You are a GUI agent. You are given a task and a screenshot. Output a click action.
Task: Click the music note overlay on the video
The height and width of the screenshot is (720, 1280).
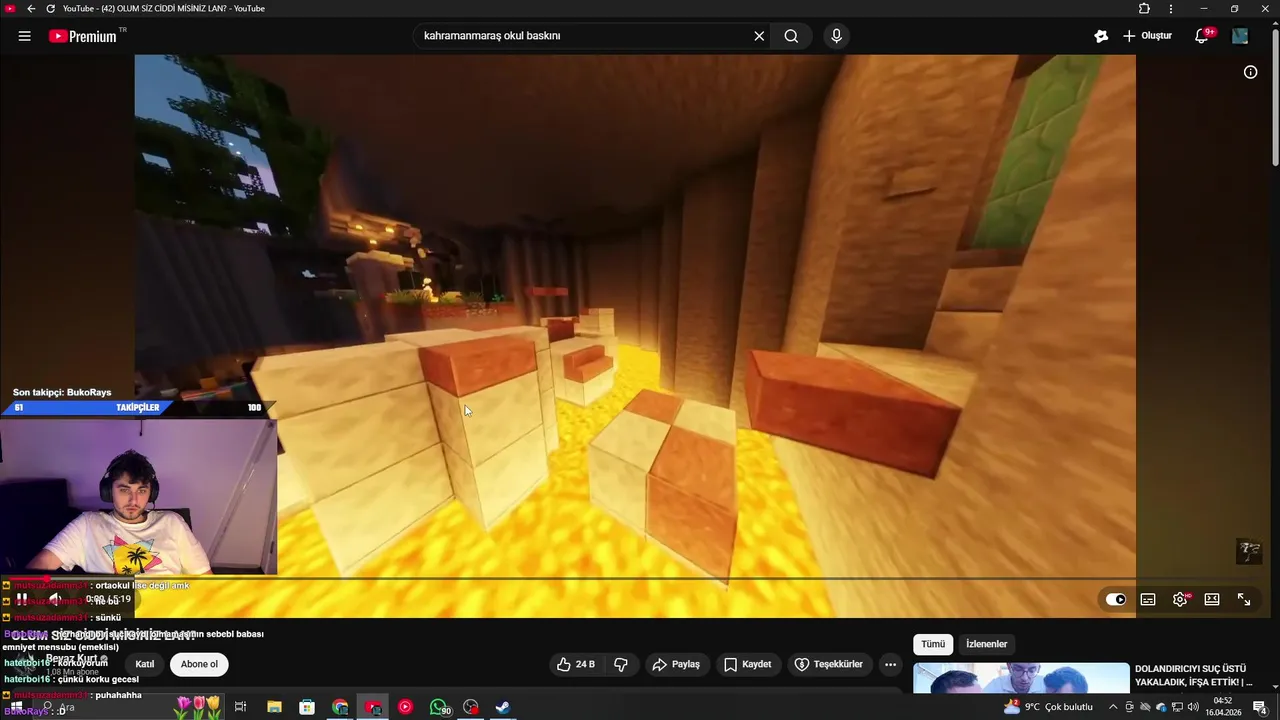pyautogui.click(x=1249, y=551)
